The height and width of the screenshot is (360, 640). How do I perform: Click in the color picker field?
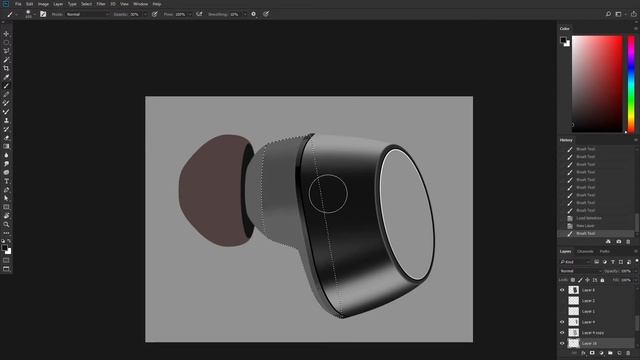tap(597, 84)
